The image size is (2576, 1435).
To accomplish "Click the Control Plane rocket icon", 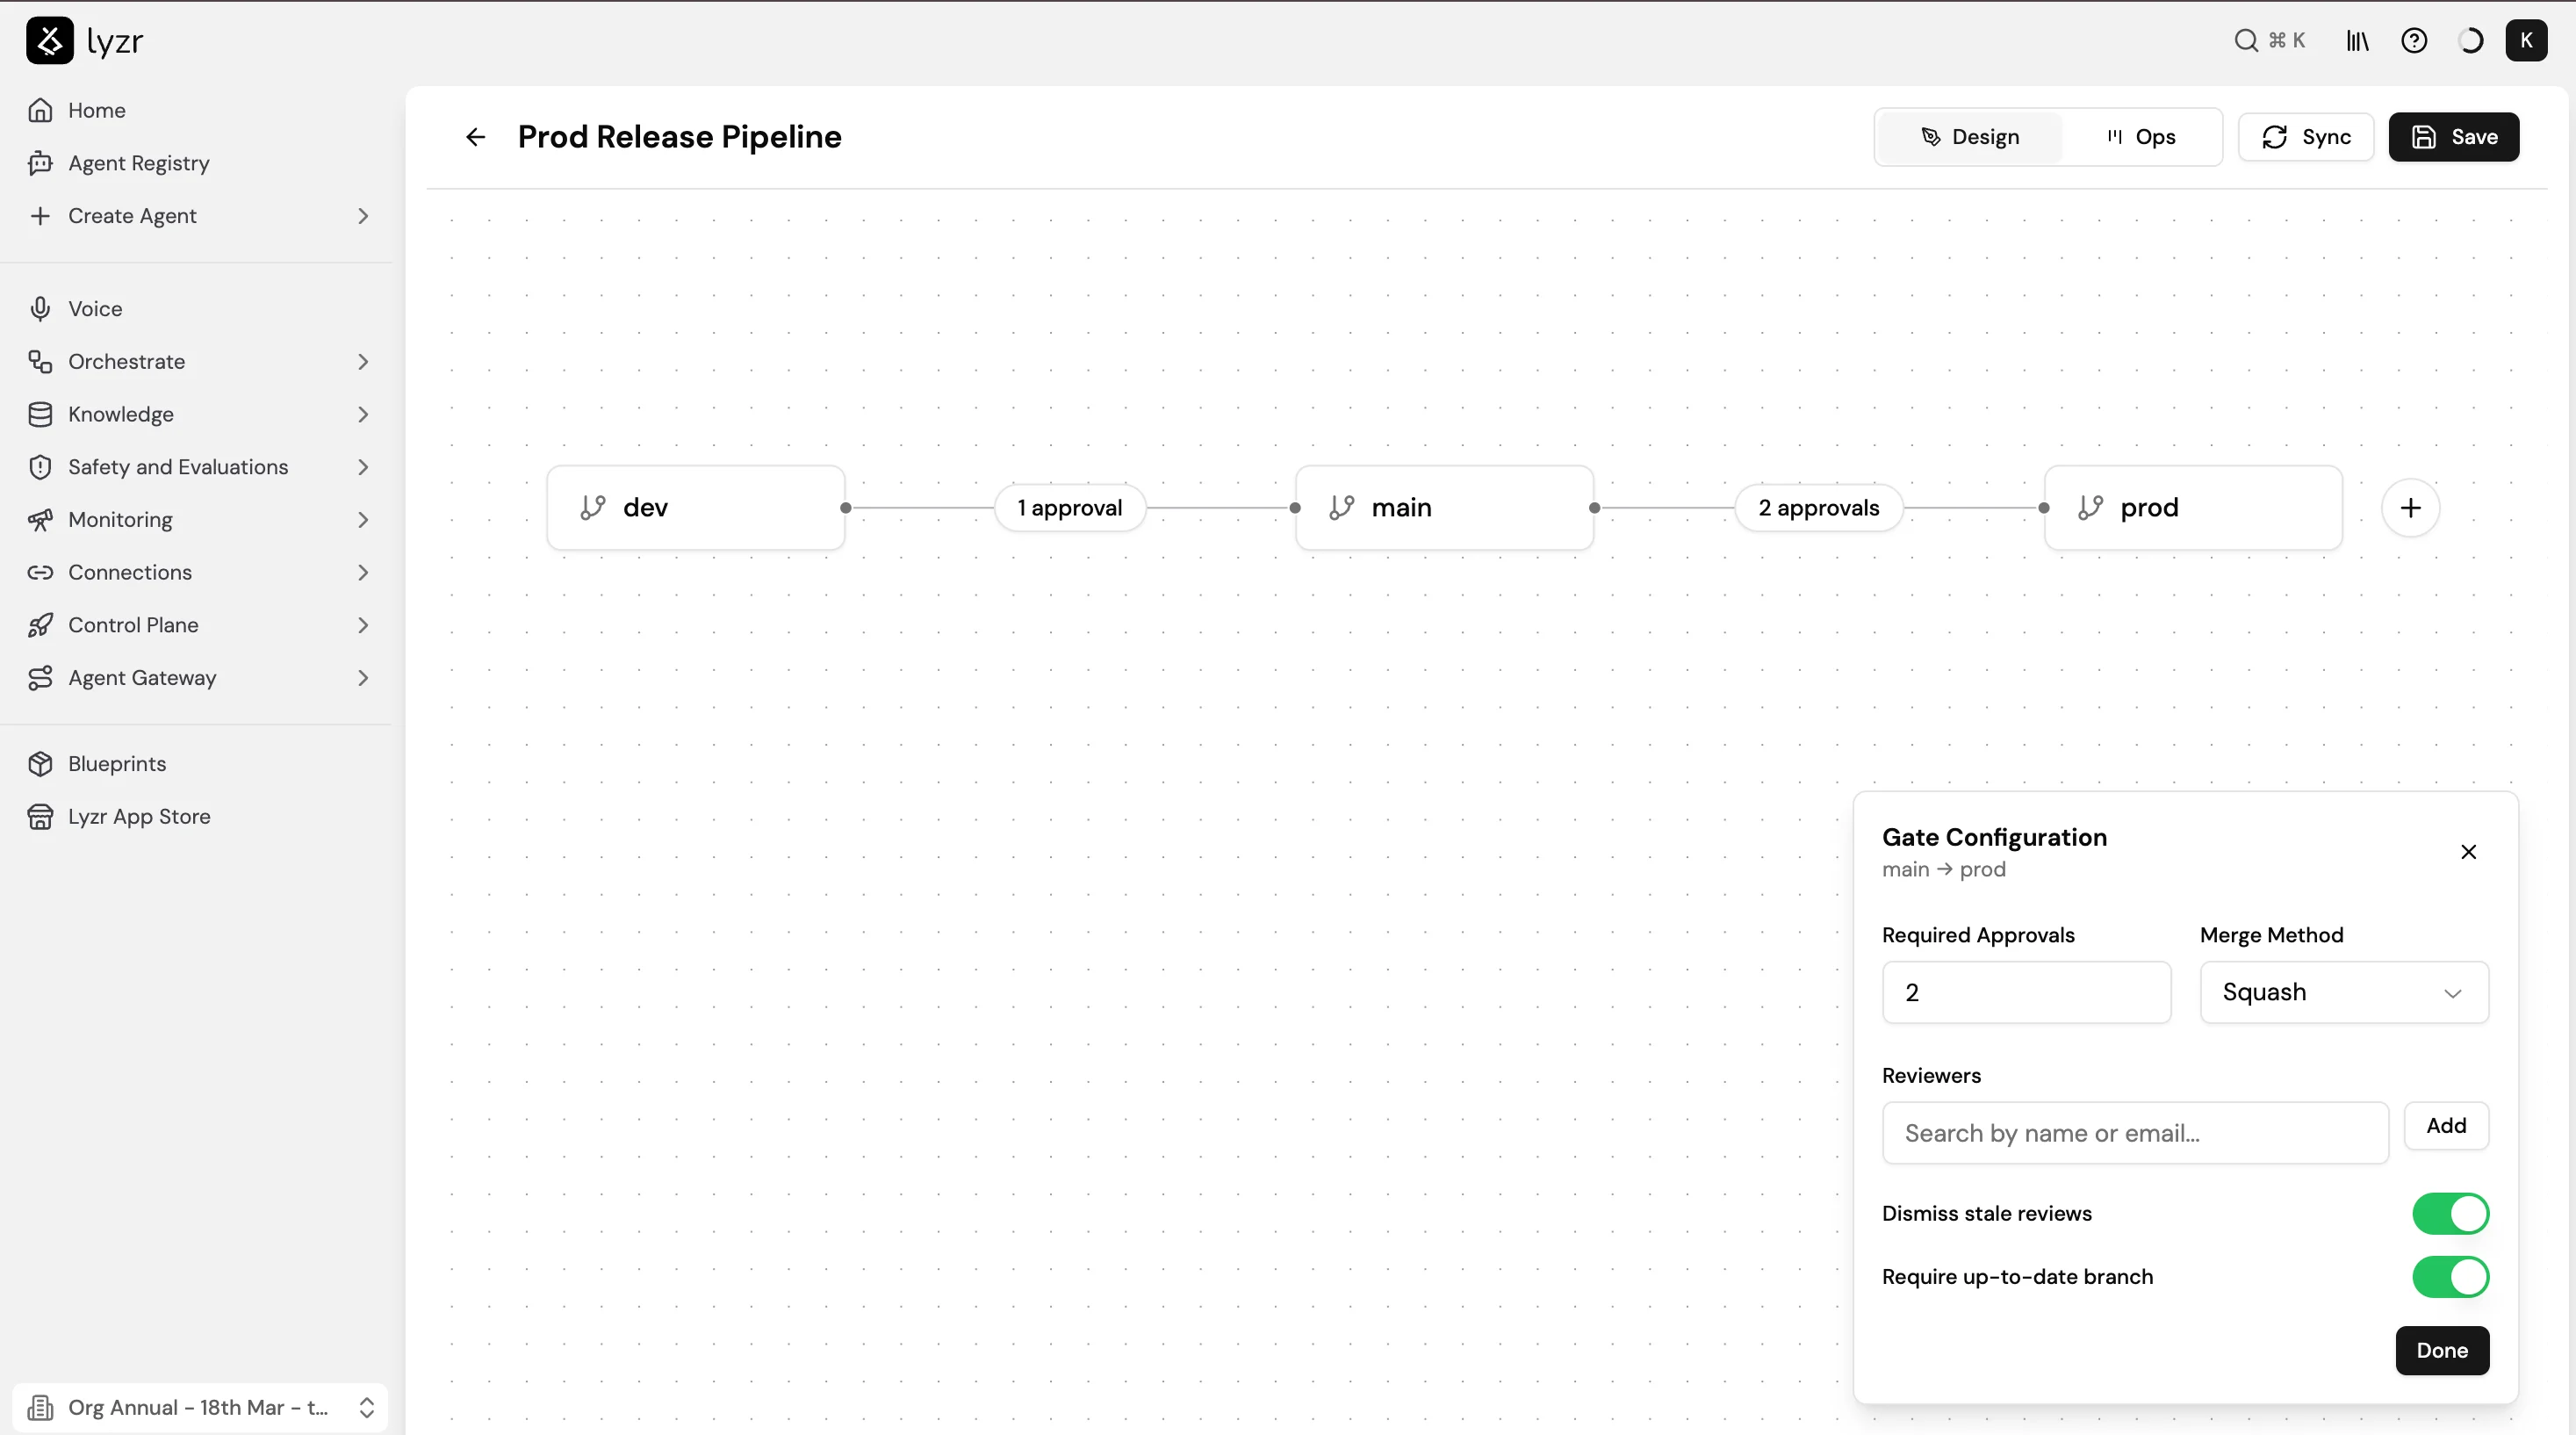I will pyautogui.click(x=40, y=625).
